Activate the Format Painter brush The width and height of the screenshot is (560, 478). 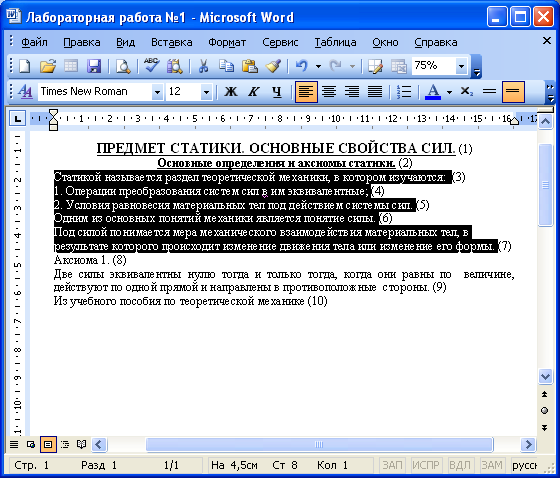click(273, 66)
